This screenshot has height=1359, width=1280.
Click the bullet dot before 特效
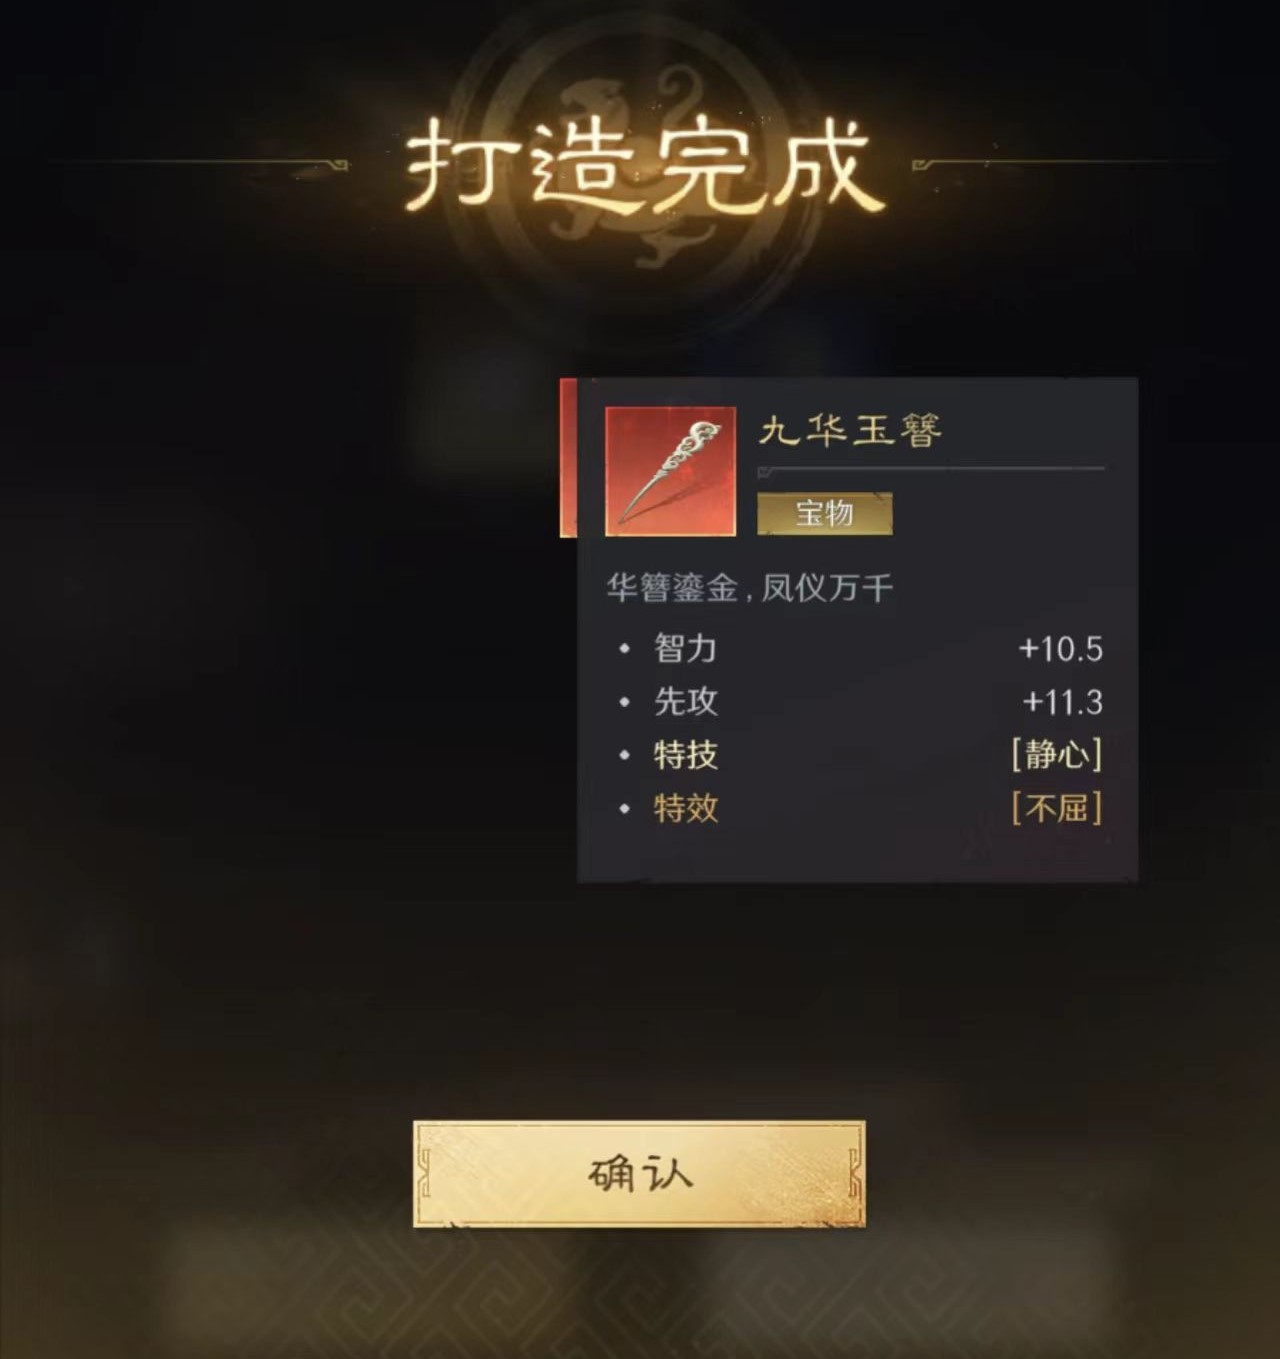(624, 808)
